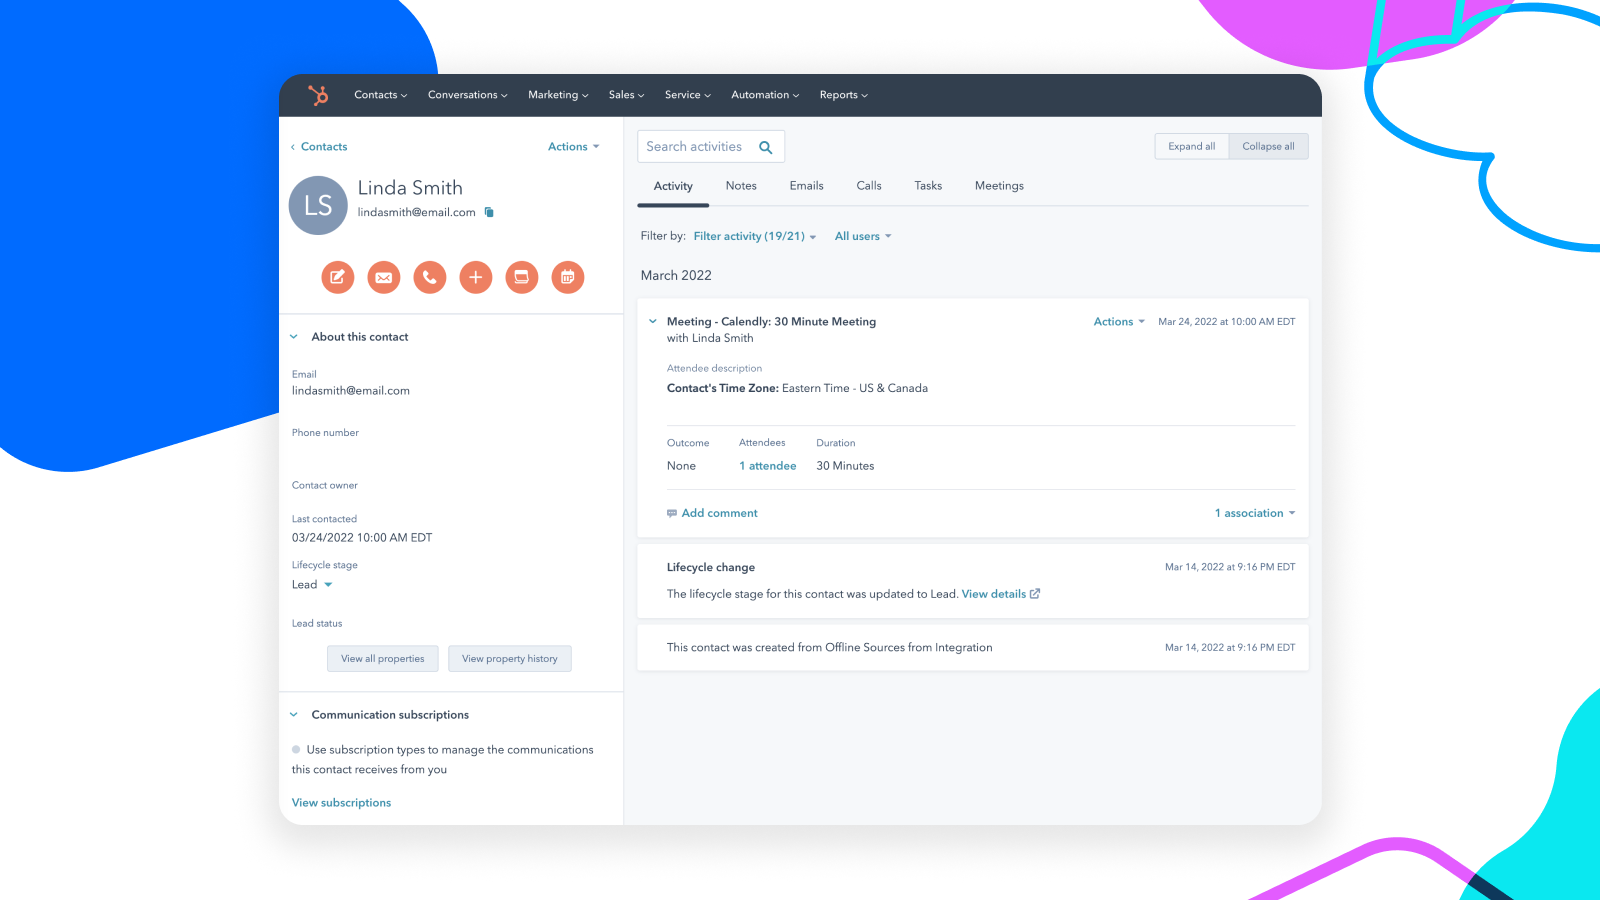Click the Add comment link
The image size is (1600, 900).
coord(720,513)
